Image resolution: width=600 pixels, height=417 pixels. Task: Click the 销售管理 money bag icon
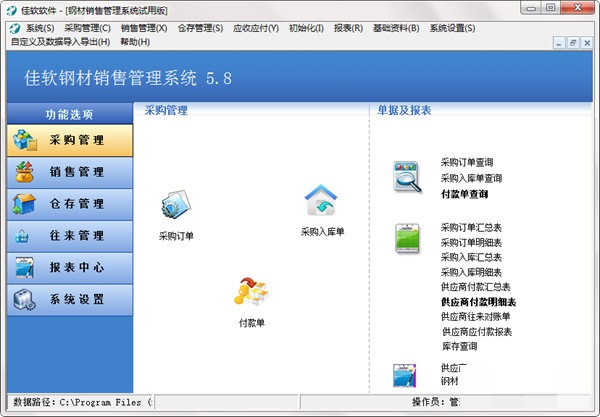(25, 172)
